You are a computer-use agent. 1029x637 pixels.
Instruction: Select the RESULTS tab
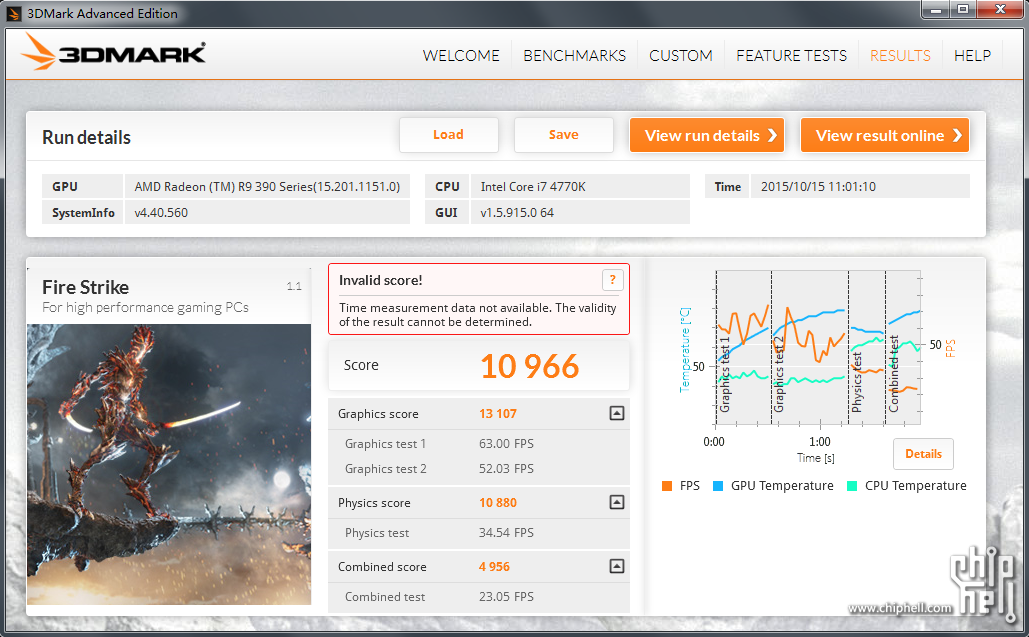(900, 56)
